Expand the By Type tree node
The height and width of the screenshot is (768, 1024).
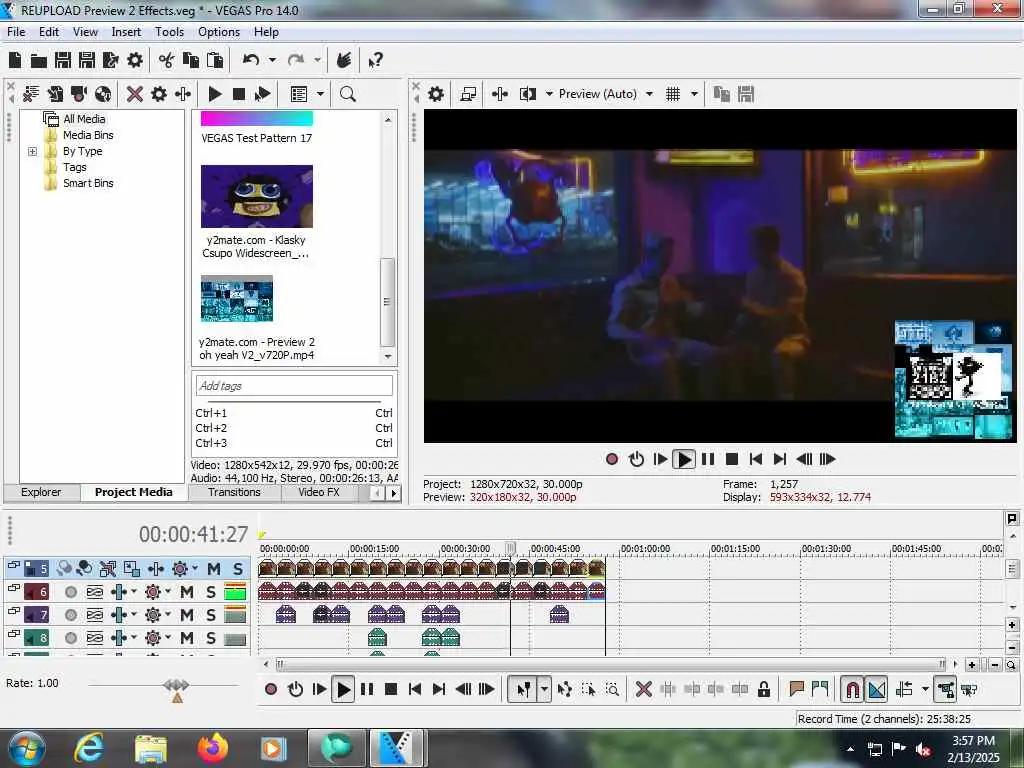pos(32,152)
